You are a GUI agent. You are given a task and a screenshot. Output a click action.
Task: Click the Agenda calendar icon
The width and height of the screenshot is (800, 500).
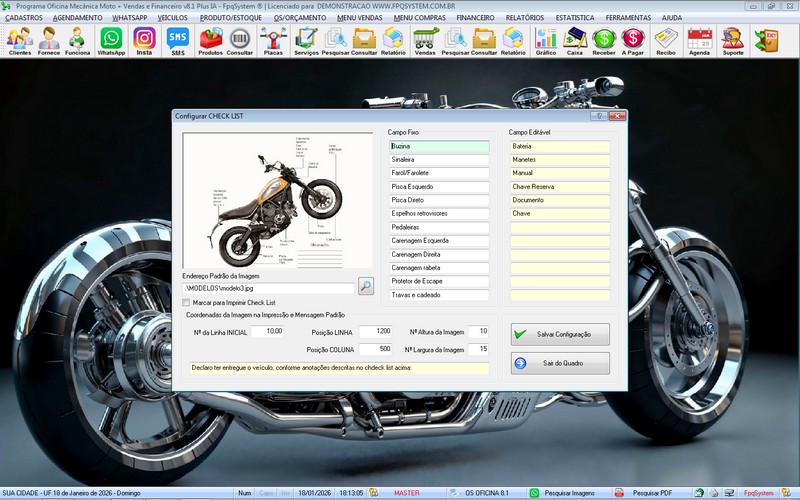point(700,40)
